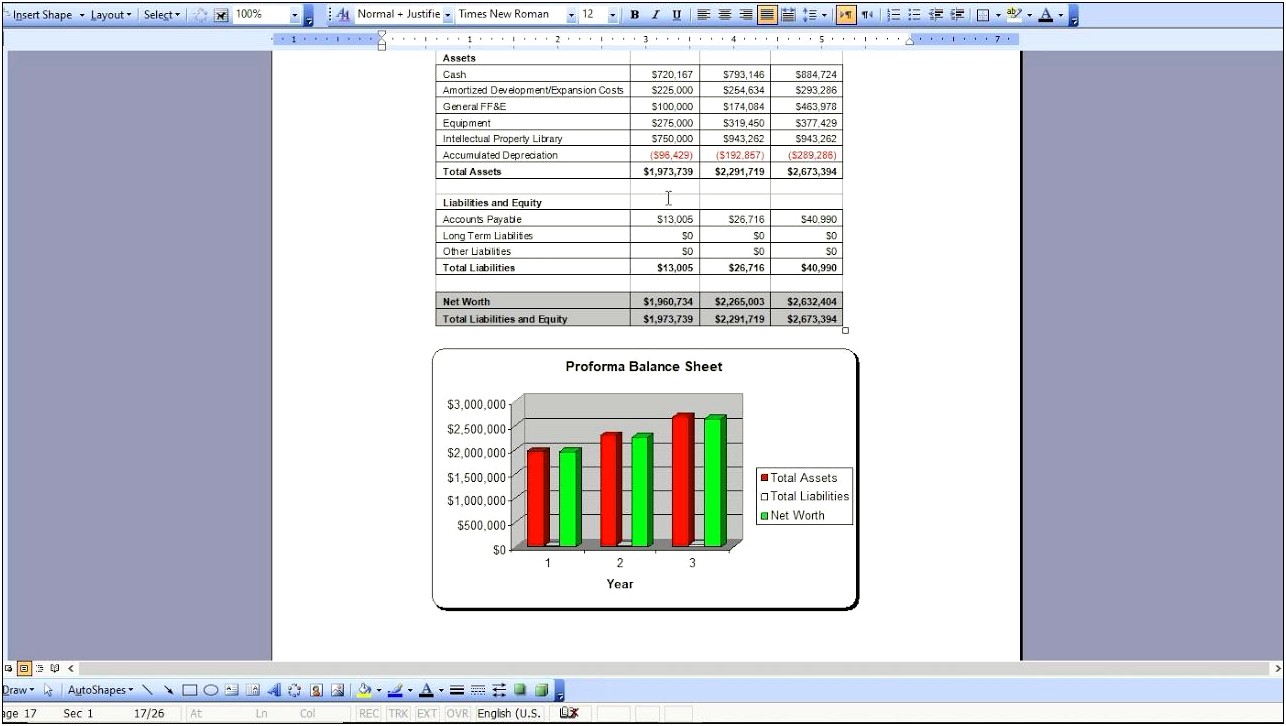Apply numbered list formatting
The image size is (1286, 726).
coord(894,15)
